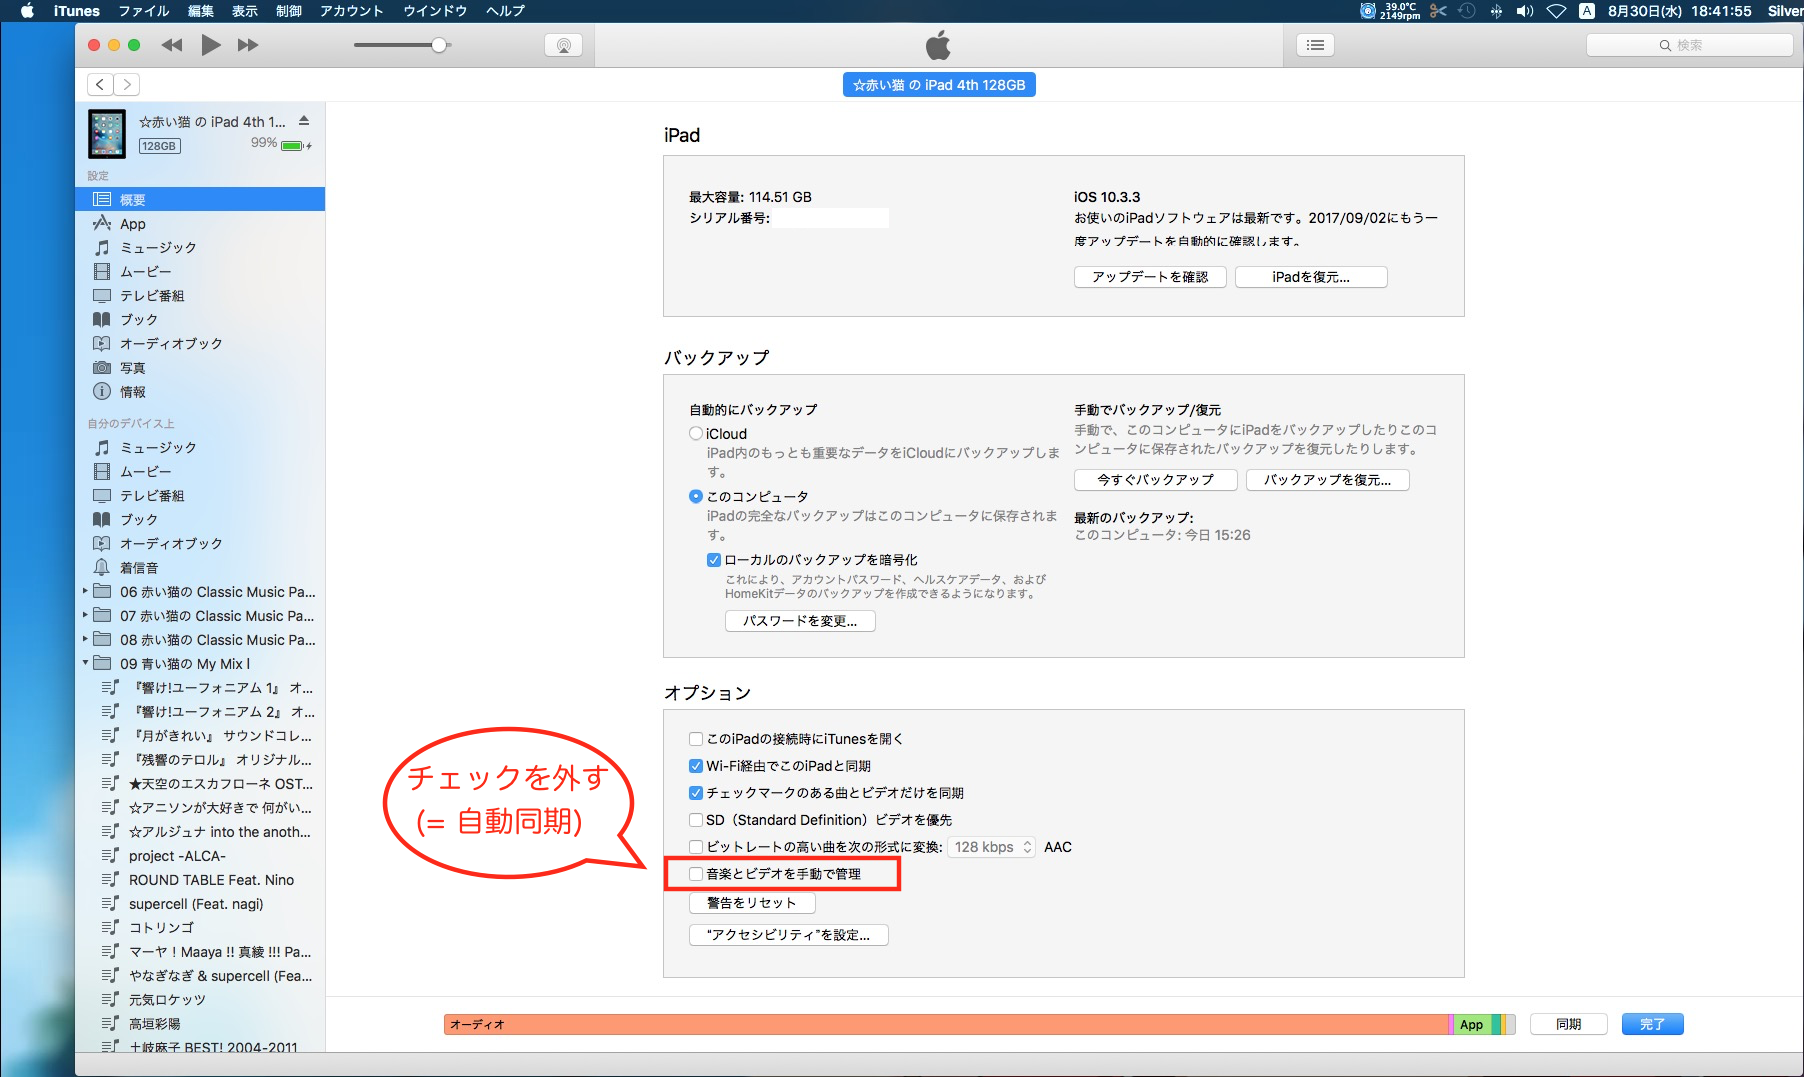Viewport: 1804px width, 1077px height.
Task: Click the パスワードを変更... button
Action: 800,621
